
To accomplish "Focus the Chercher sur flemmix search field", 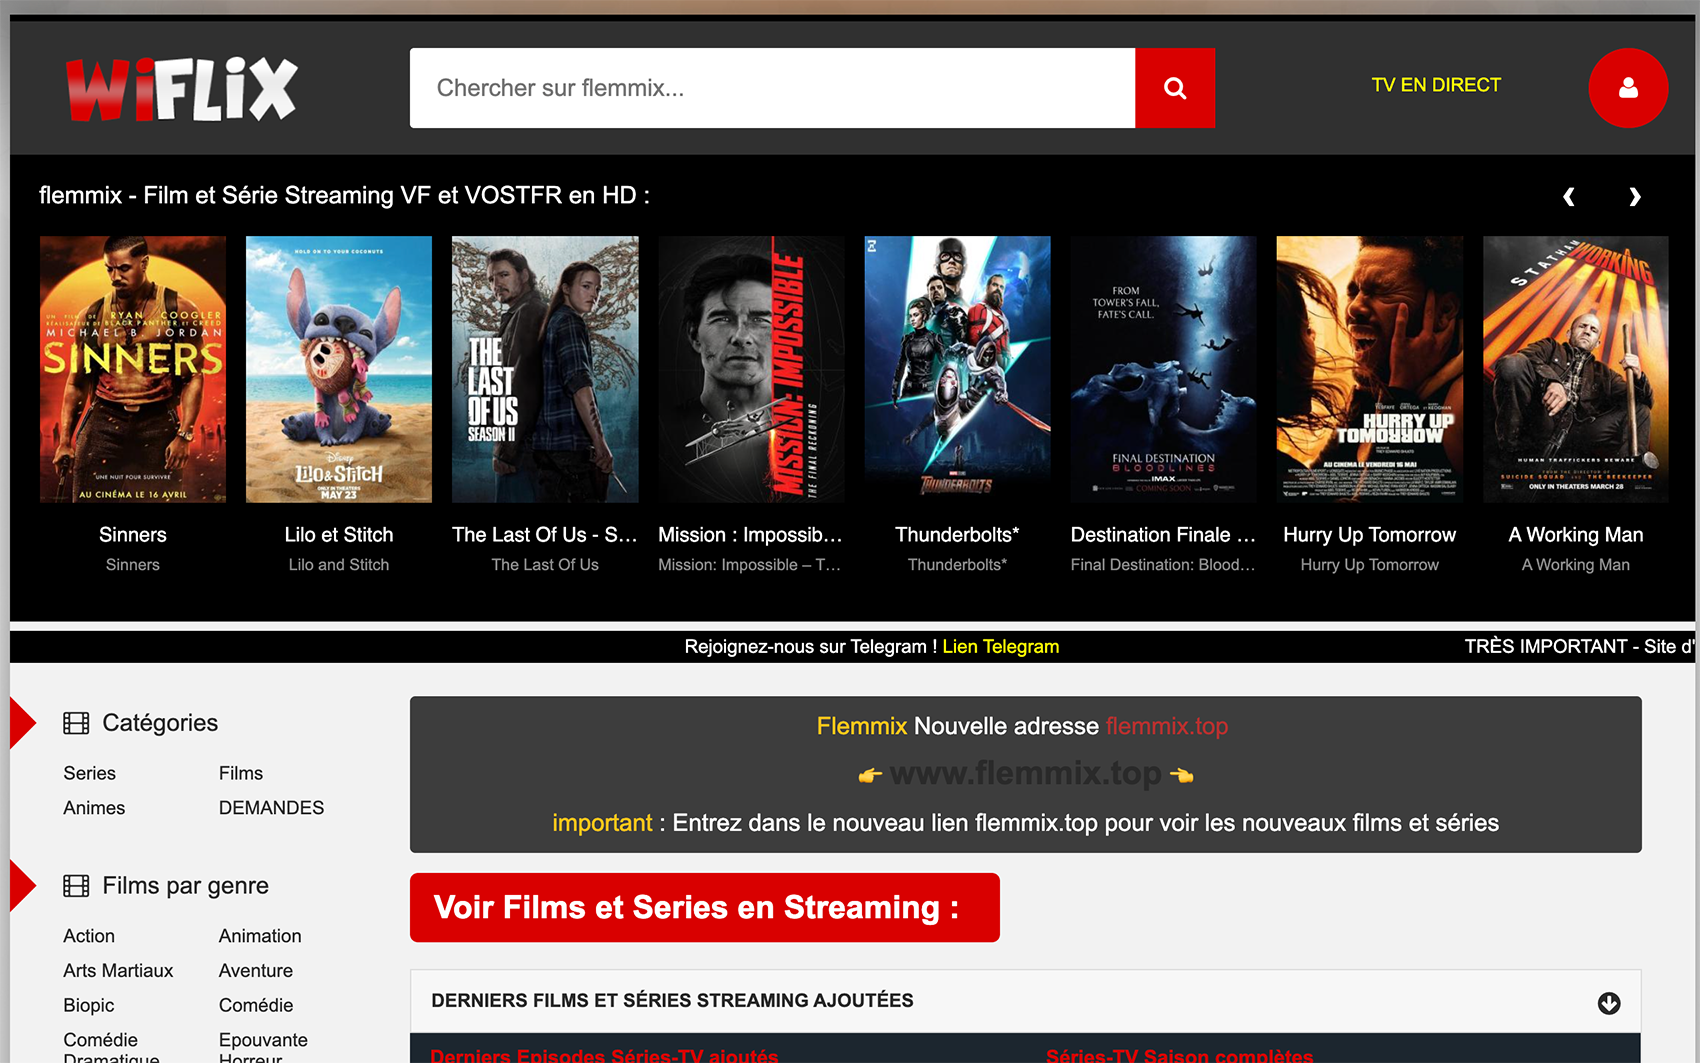I will [x=772, y=88].
